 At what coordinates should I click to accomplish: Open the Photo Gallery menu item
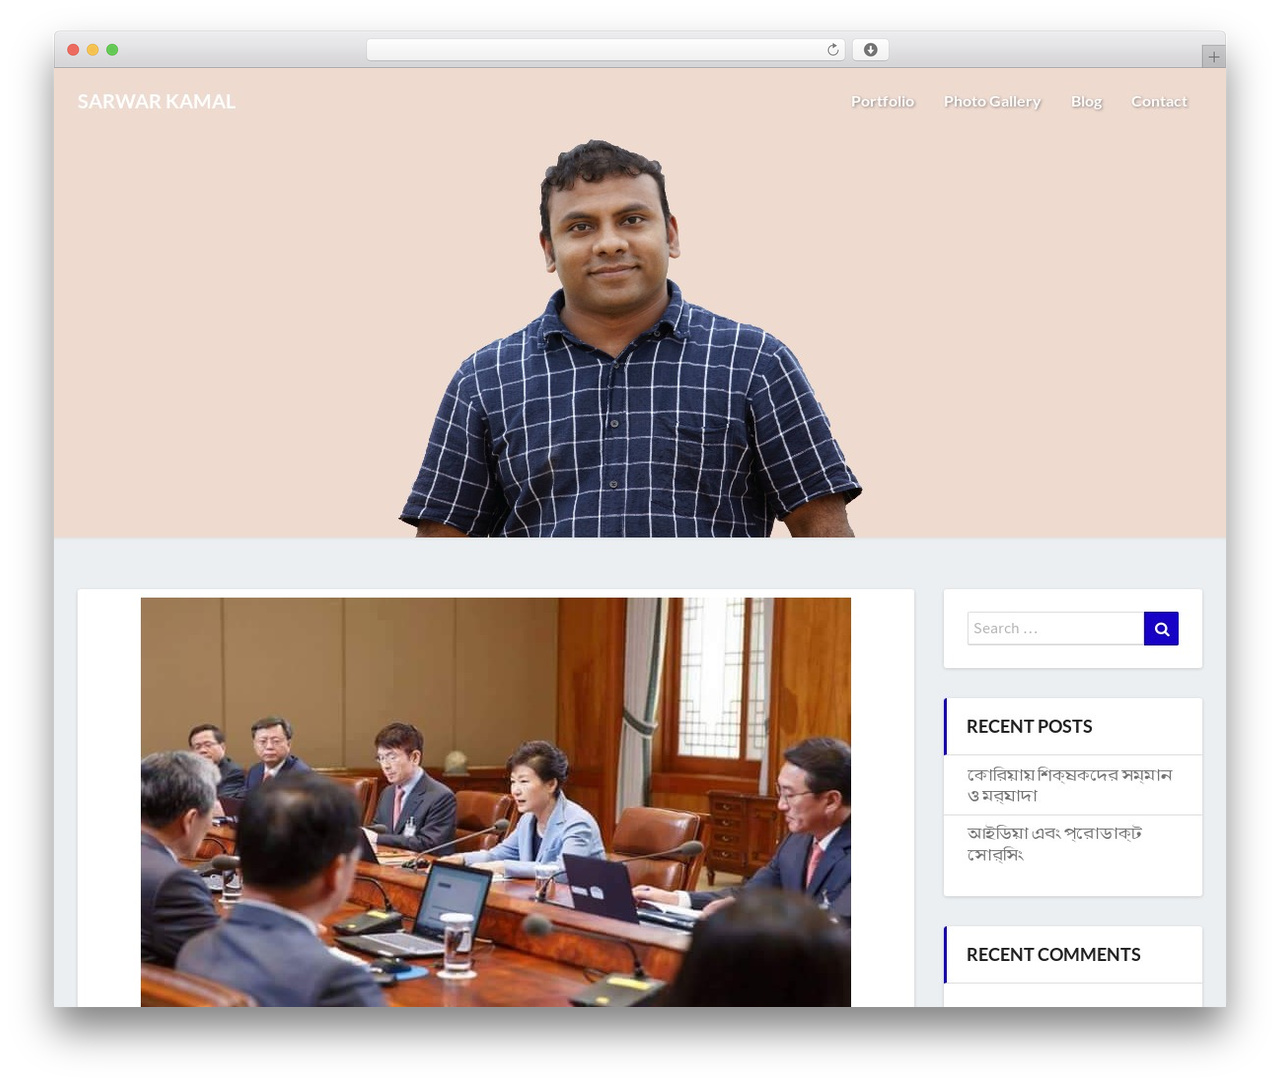point(992,101)
